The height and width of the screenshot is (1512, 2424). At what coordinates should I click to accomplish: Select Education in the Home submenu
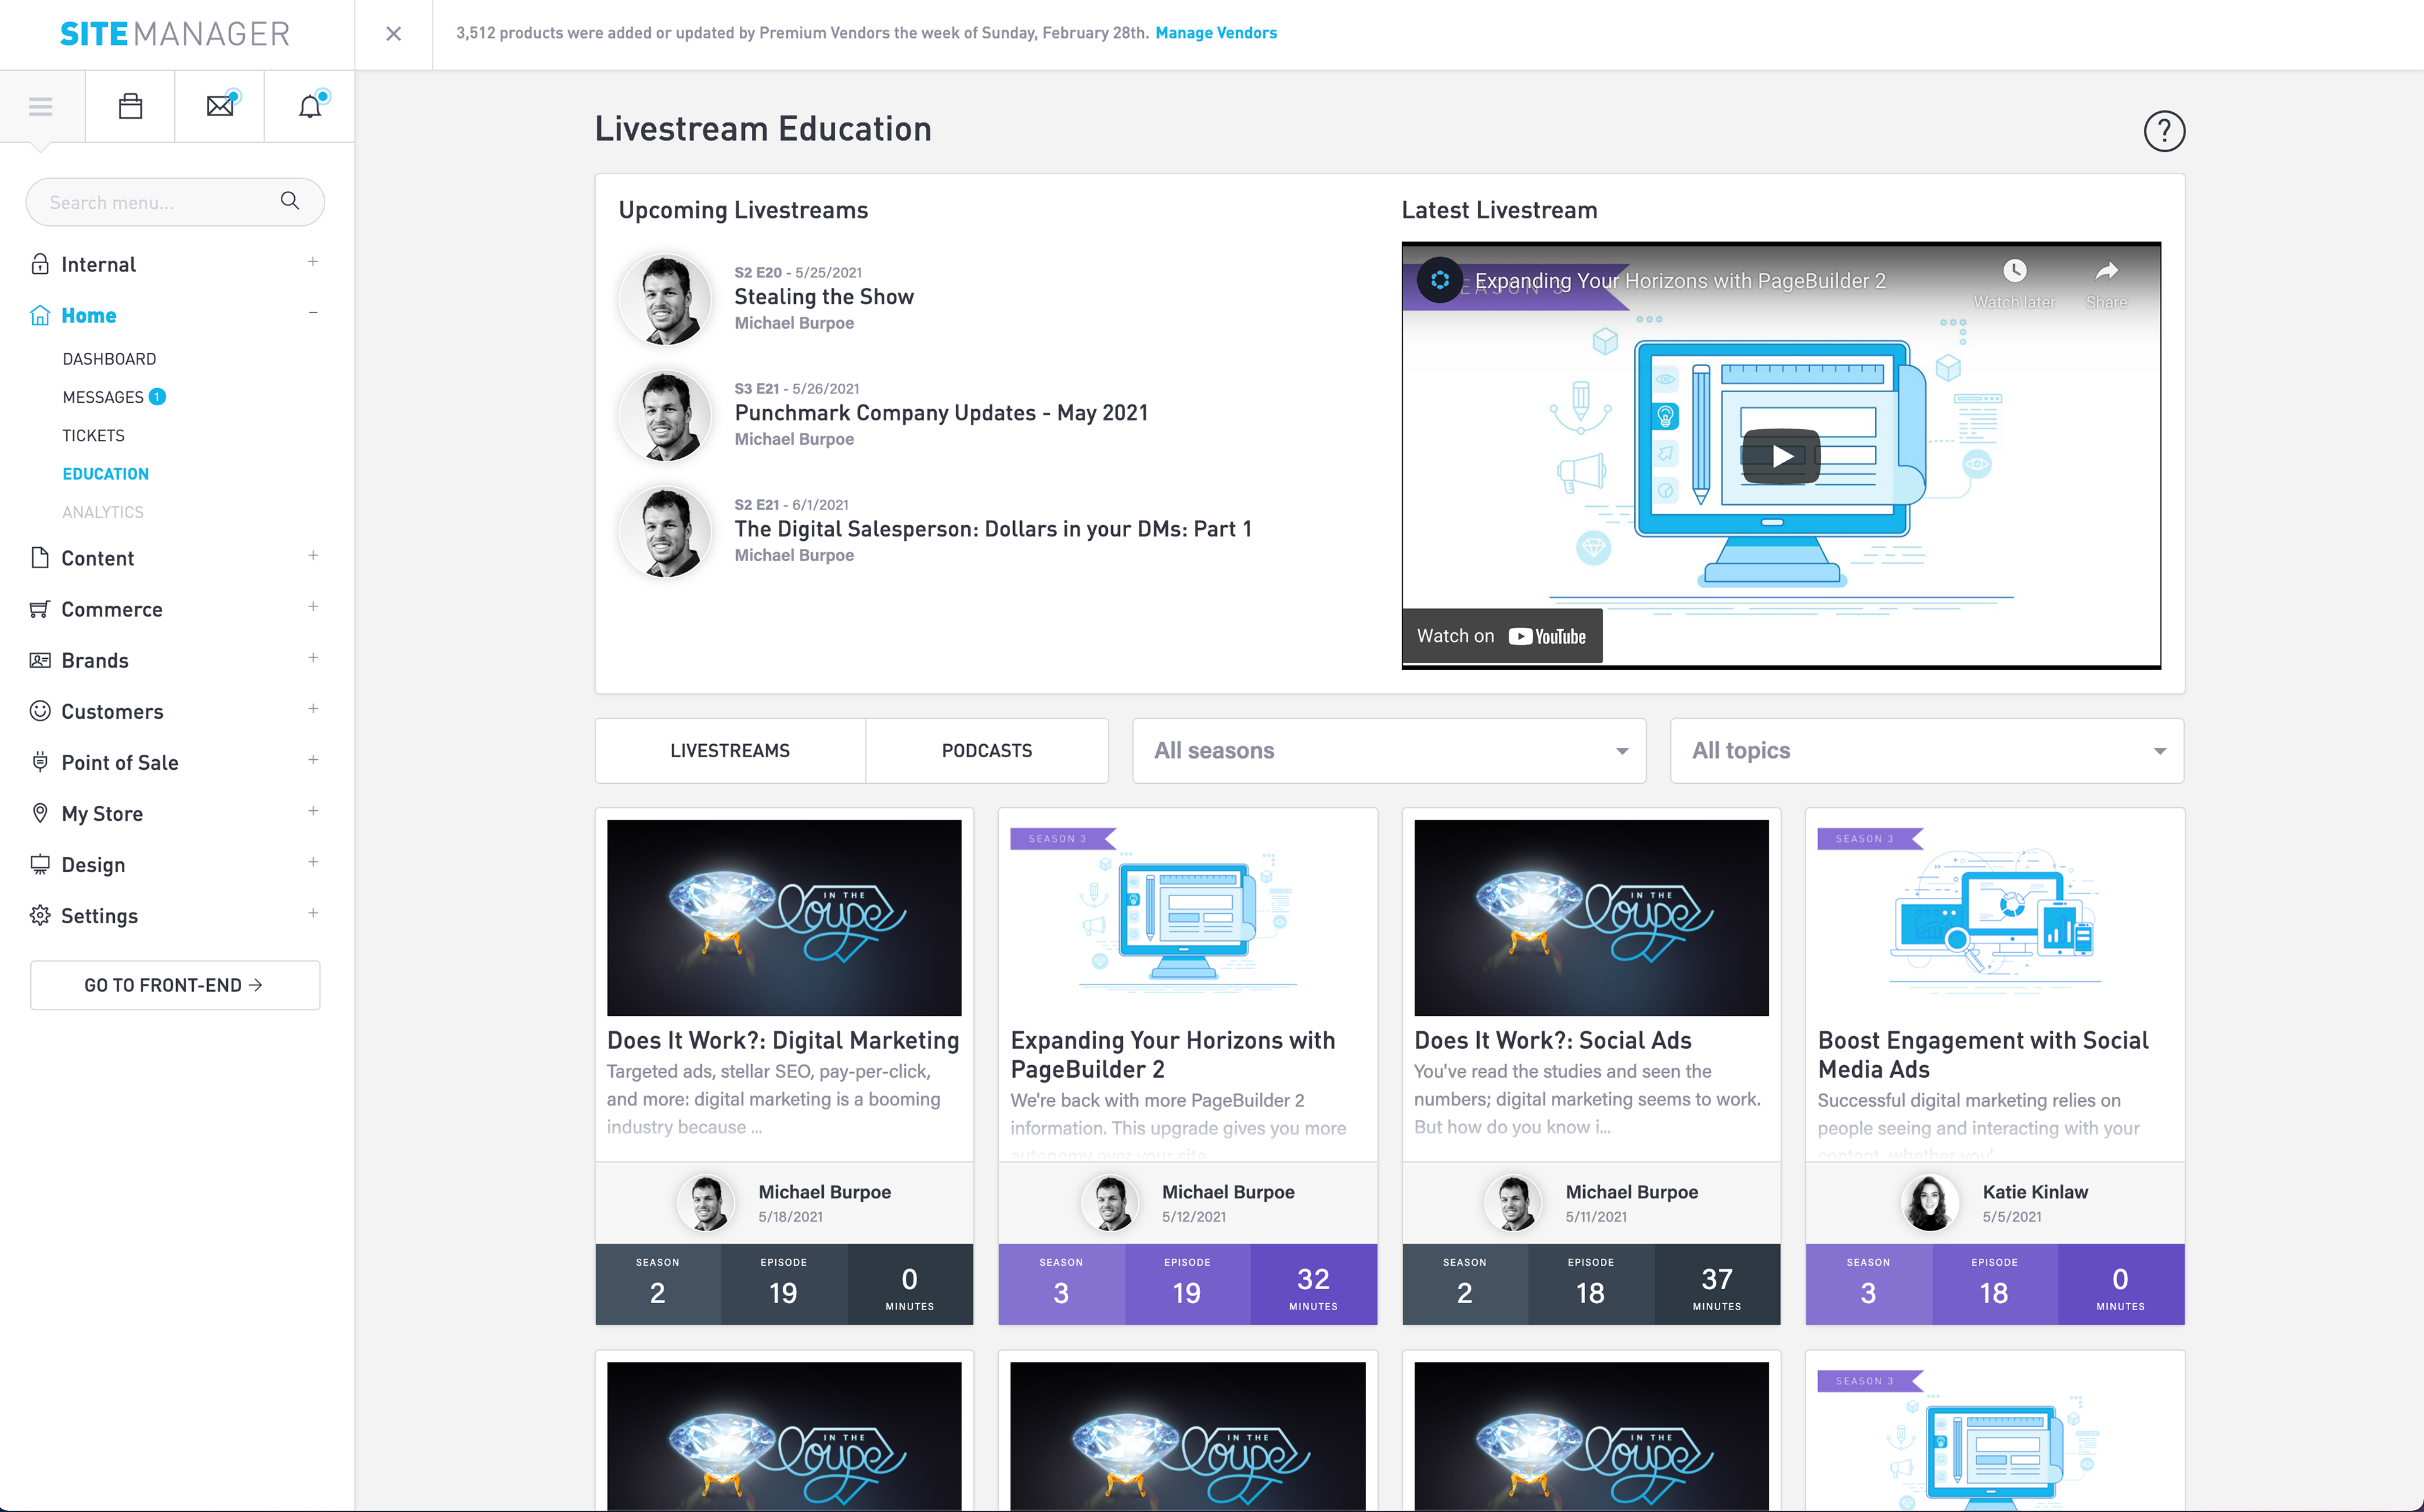click(105, 474)
